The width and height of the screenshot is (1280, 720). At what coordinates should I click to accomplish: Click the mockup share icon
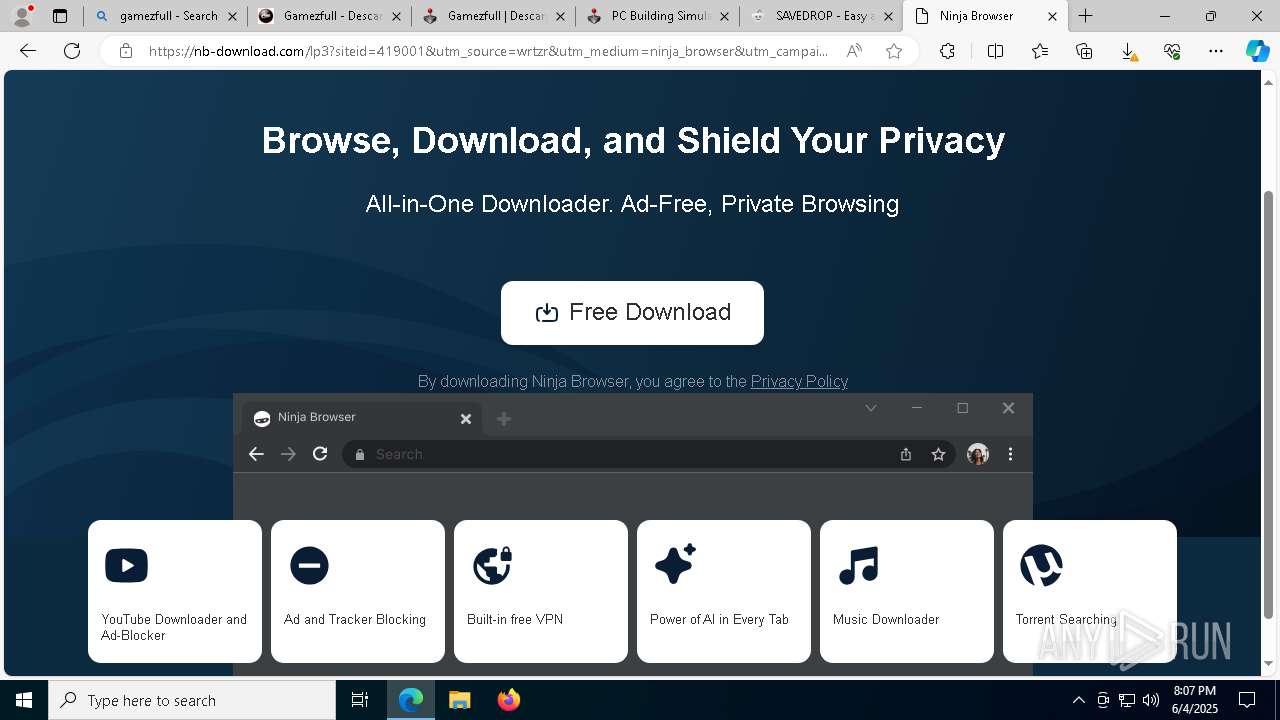906,454
